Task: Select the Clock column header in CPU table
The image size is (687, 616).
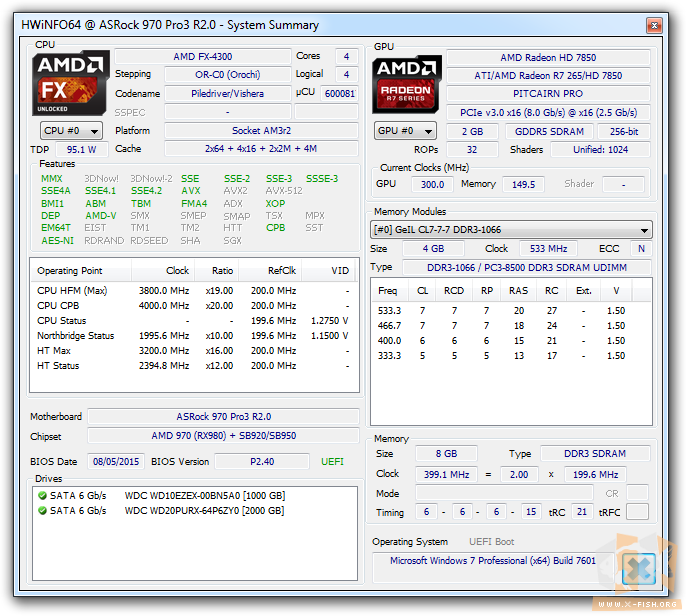Action: (x=163, y=271)
